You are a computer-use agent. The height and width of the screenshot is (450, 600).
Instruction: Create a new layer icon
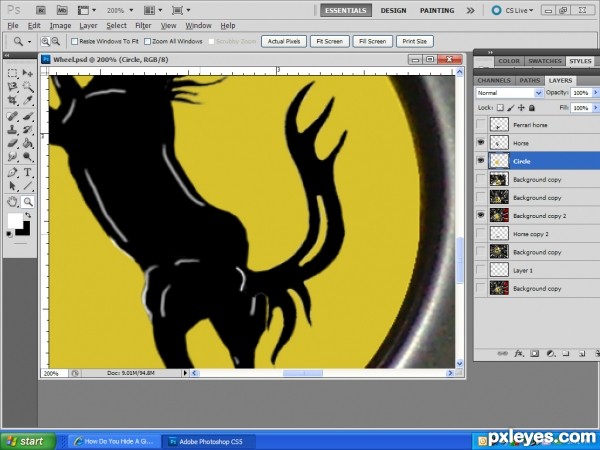coord(582,353)
